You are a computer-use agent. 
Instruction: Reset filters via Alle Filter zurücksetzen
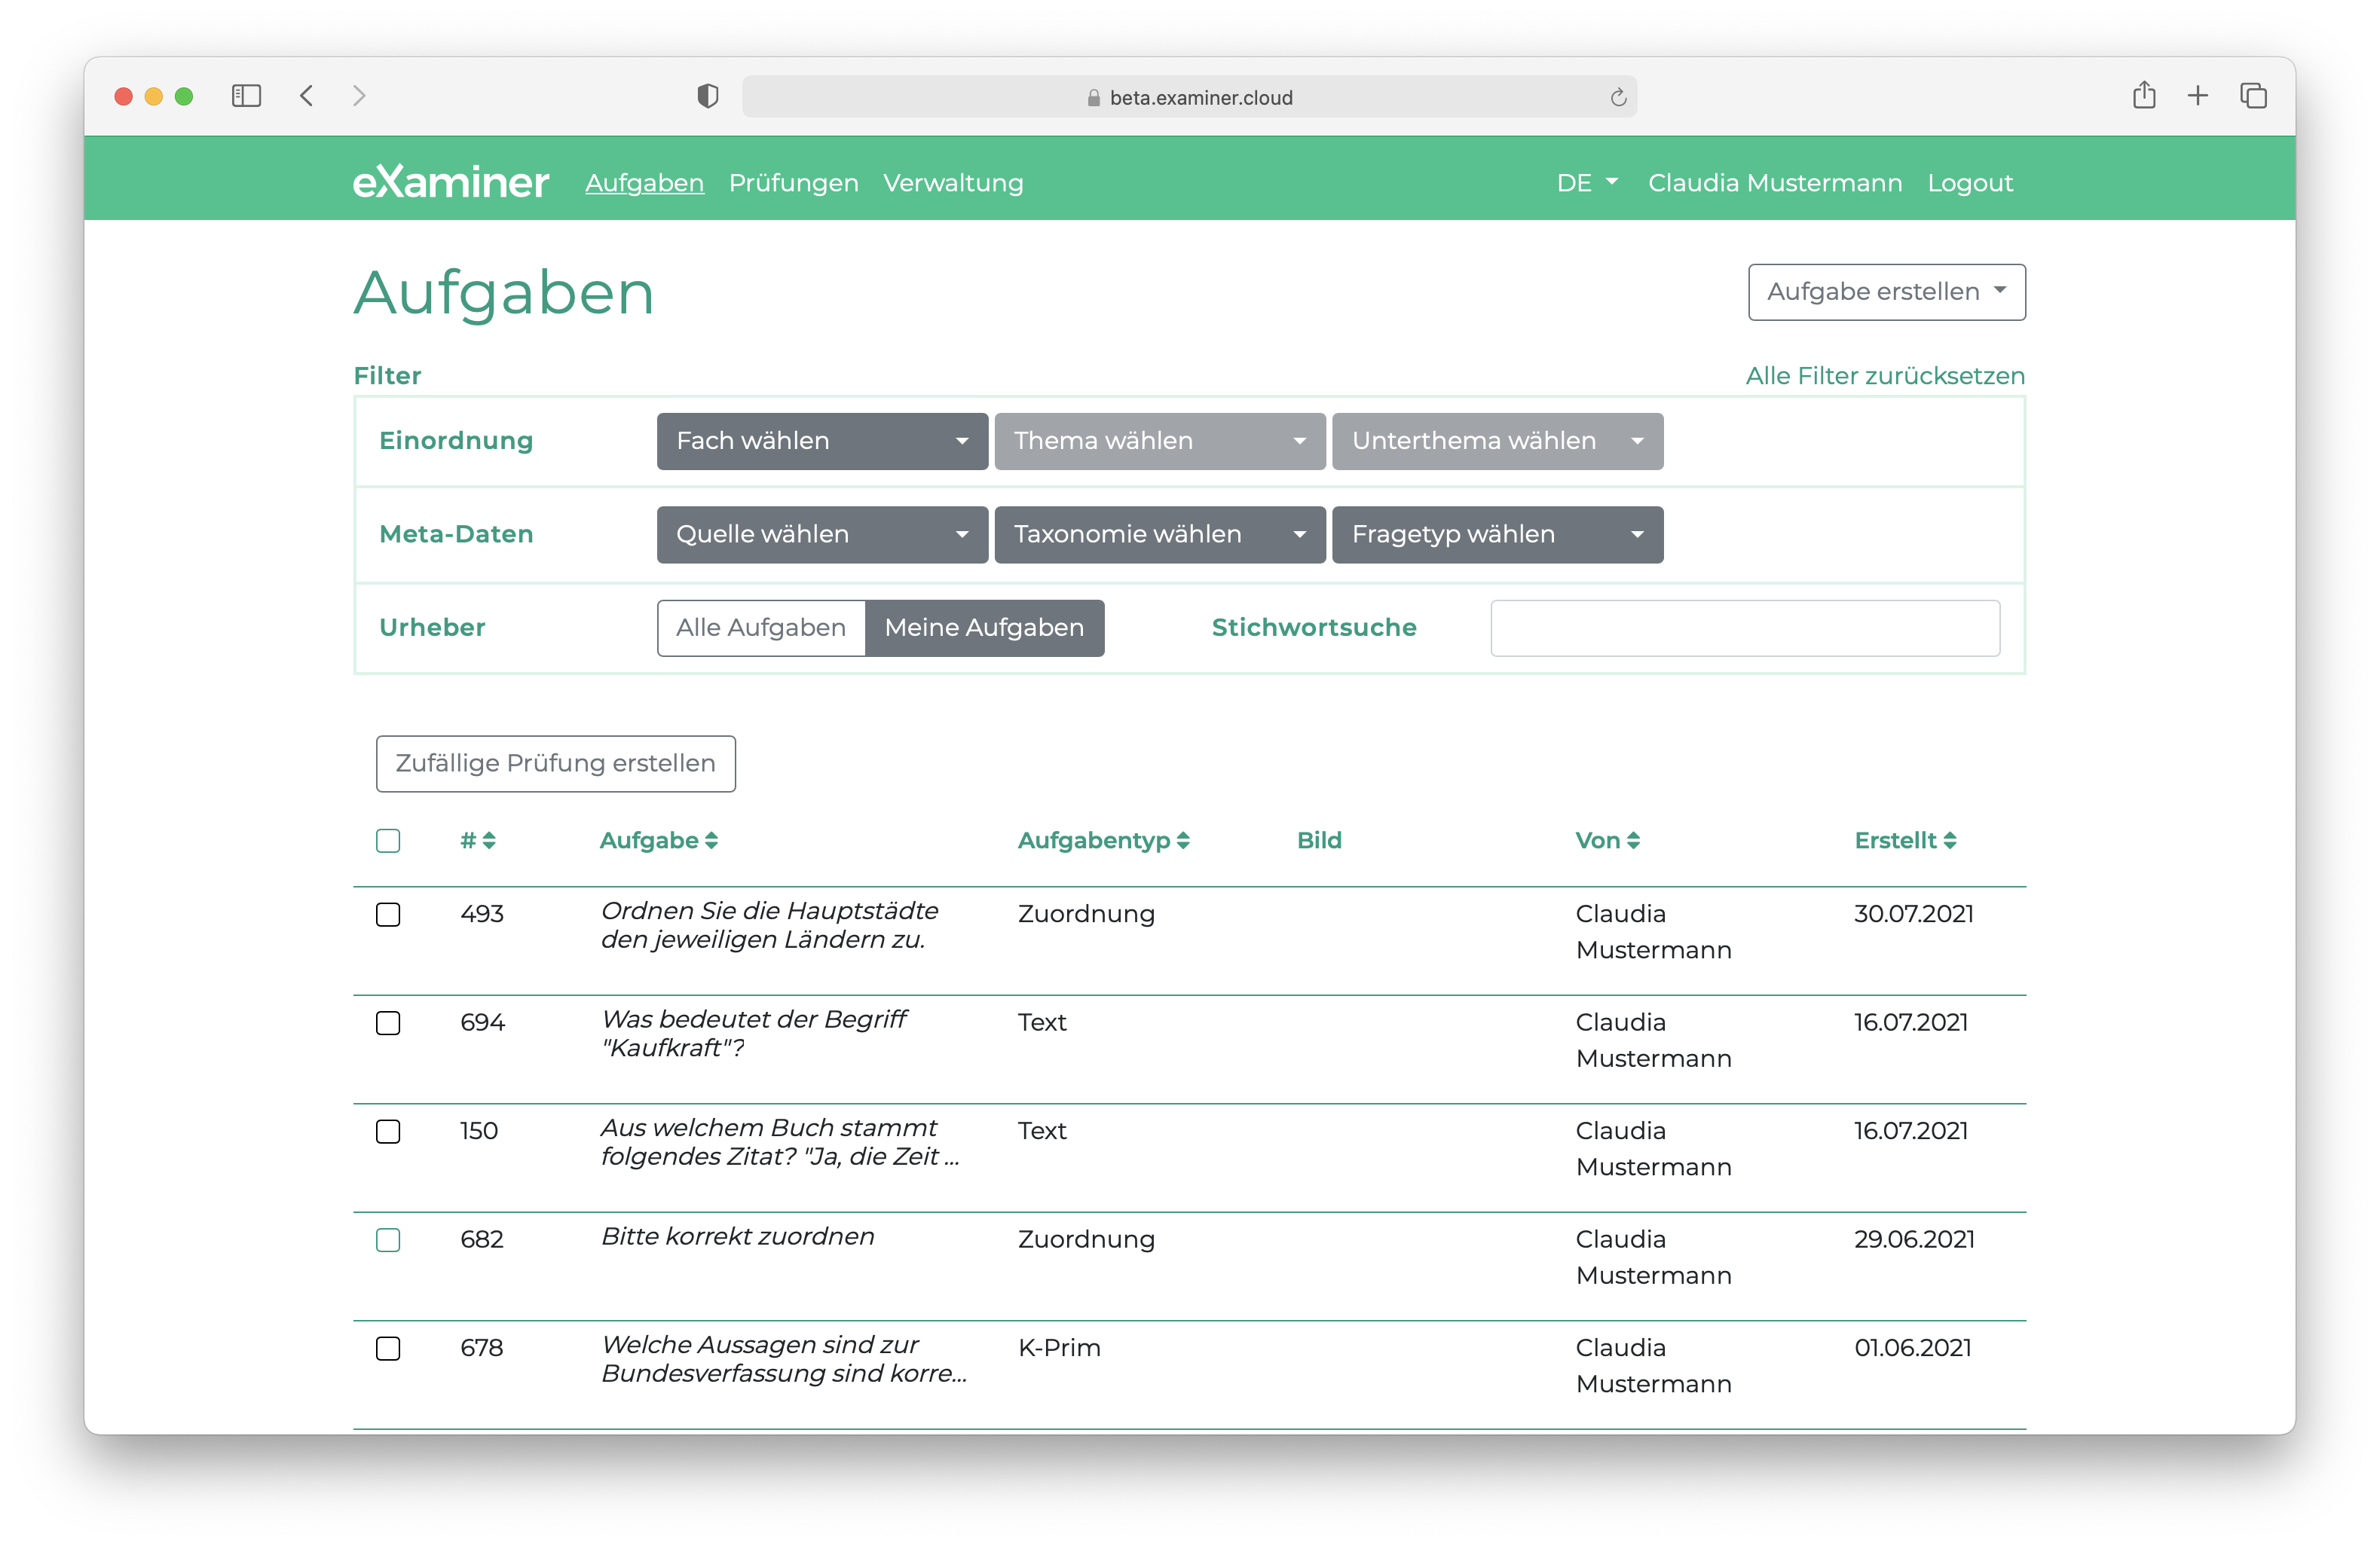(x=1884, y=376)
